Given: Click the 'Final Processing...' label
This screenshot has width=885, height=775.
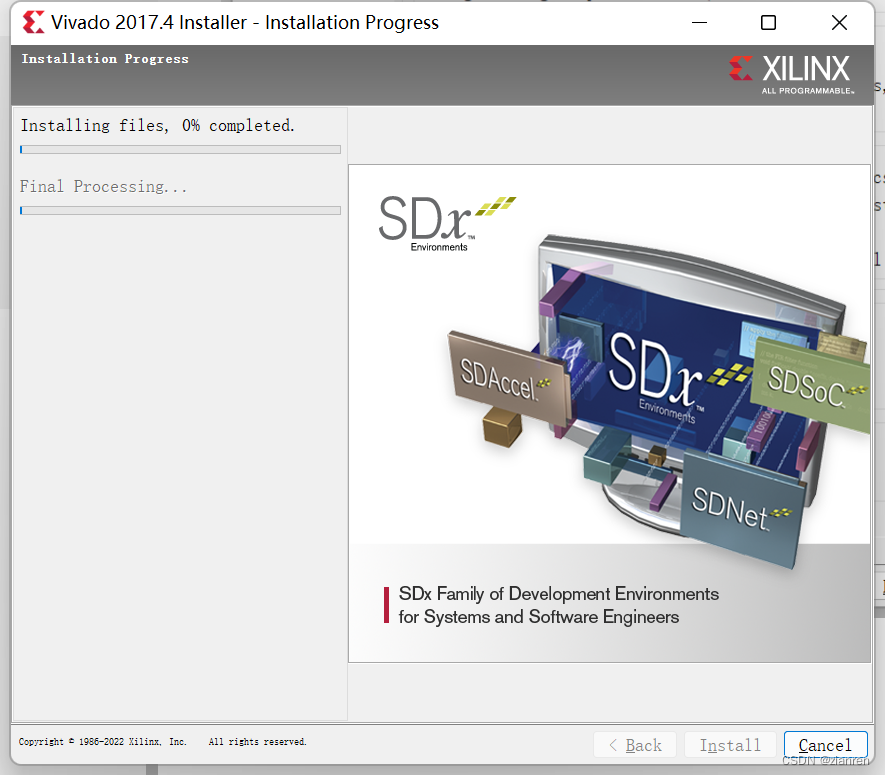Looking at the screenshot, I should (103, 186).
